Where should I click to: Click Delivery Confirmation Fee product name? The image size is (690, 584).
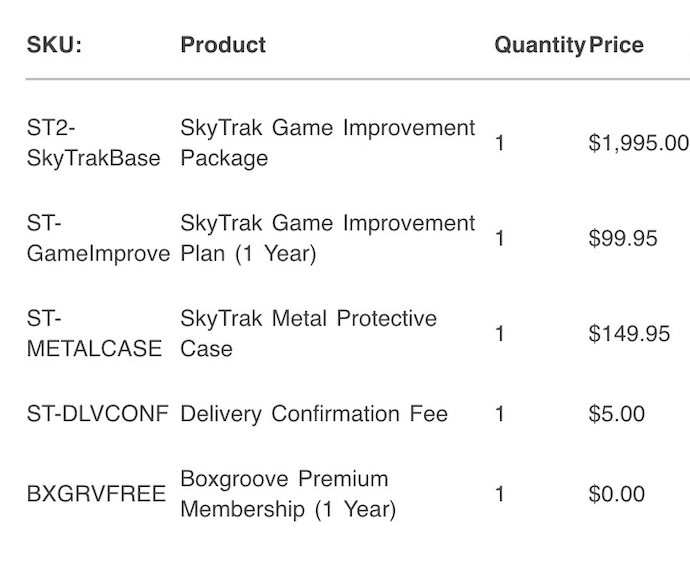[314, 414]
